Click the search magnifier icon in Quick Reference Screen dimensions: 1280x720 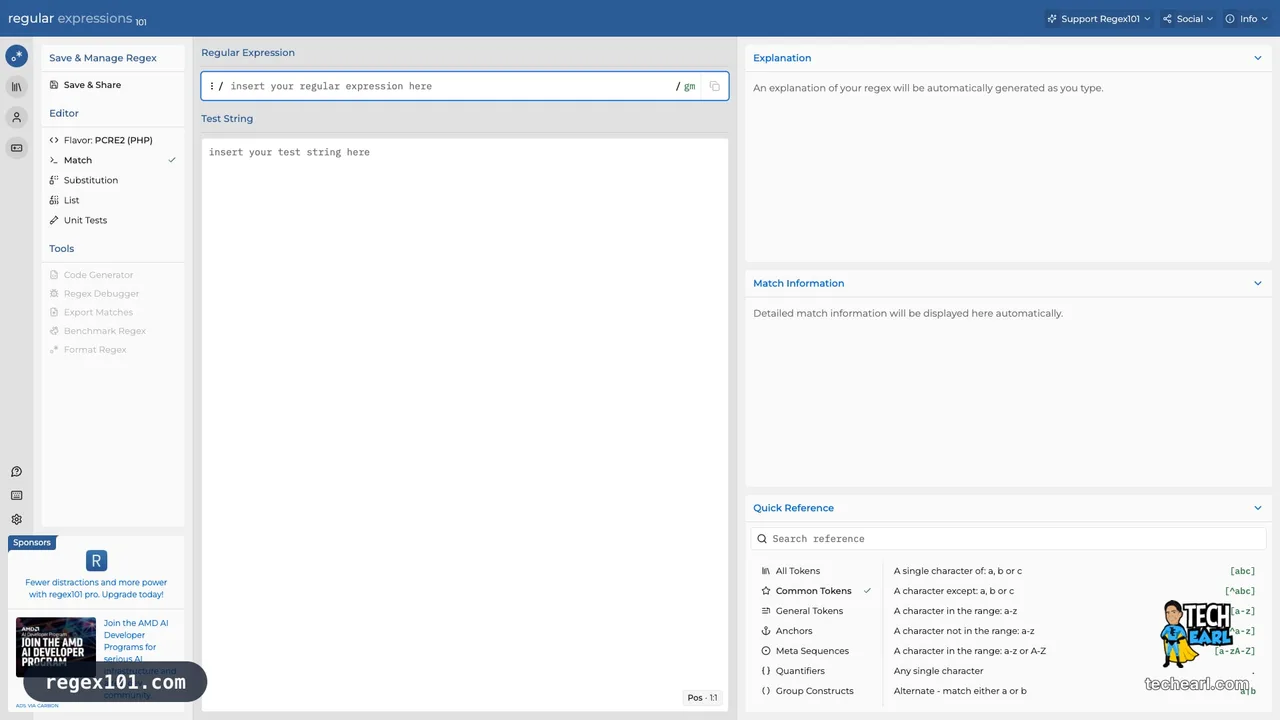pos(762,539)
